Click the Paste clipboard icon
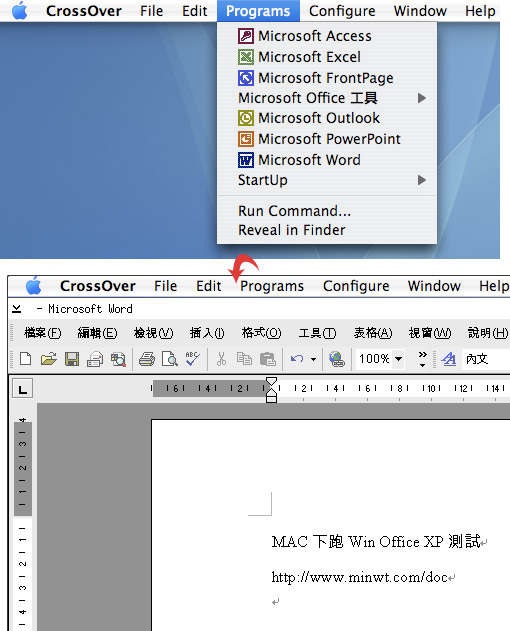The width and height of the screenshot is (510, 631). [x=268, y=359]
